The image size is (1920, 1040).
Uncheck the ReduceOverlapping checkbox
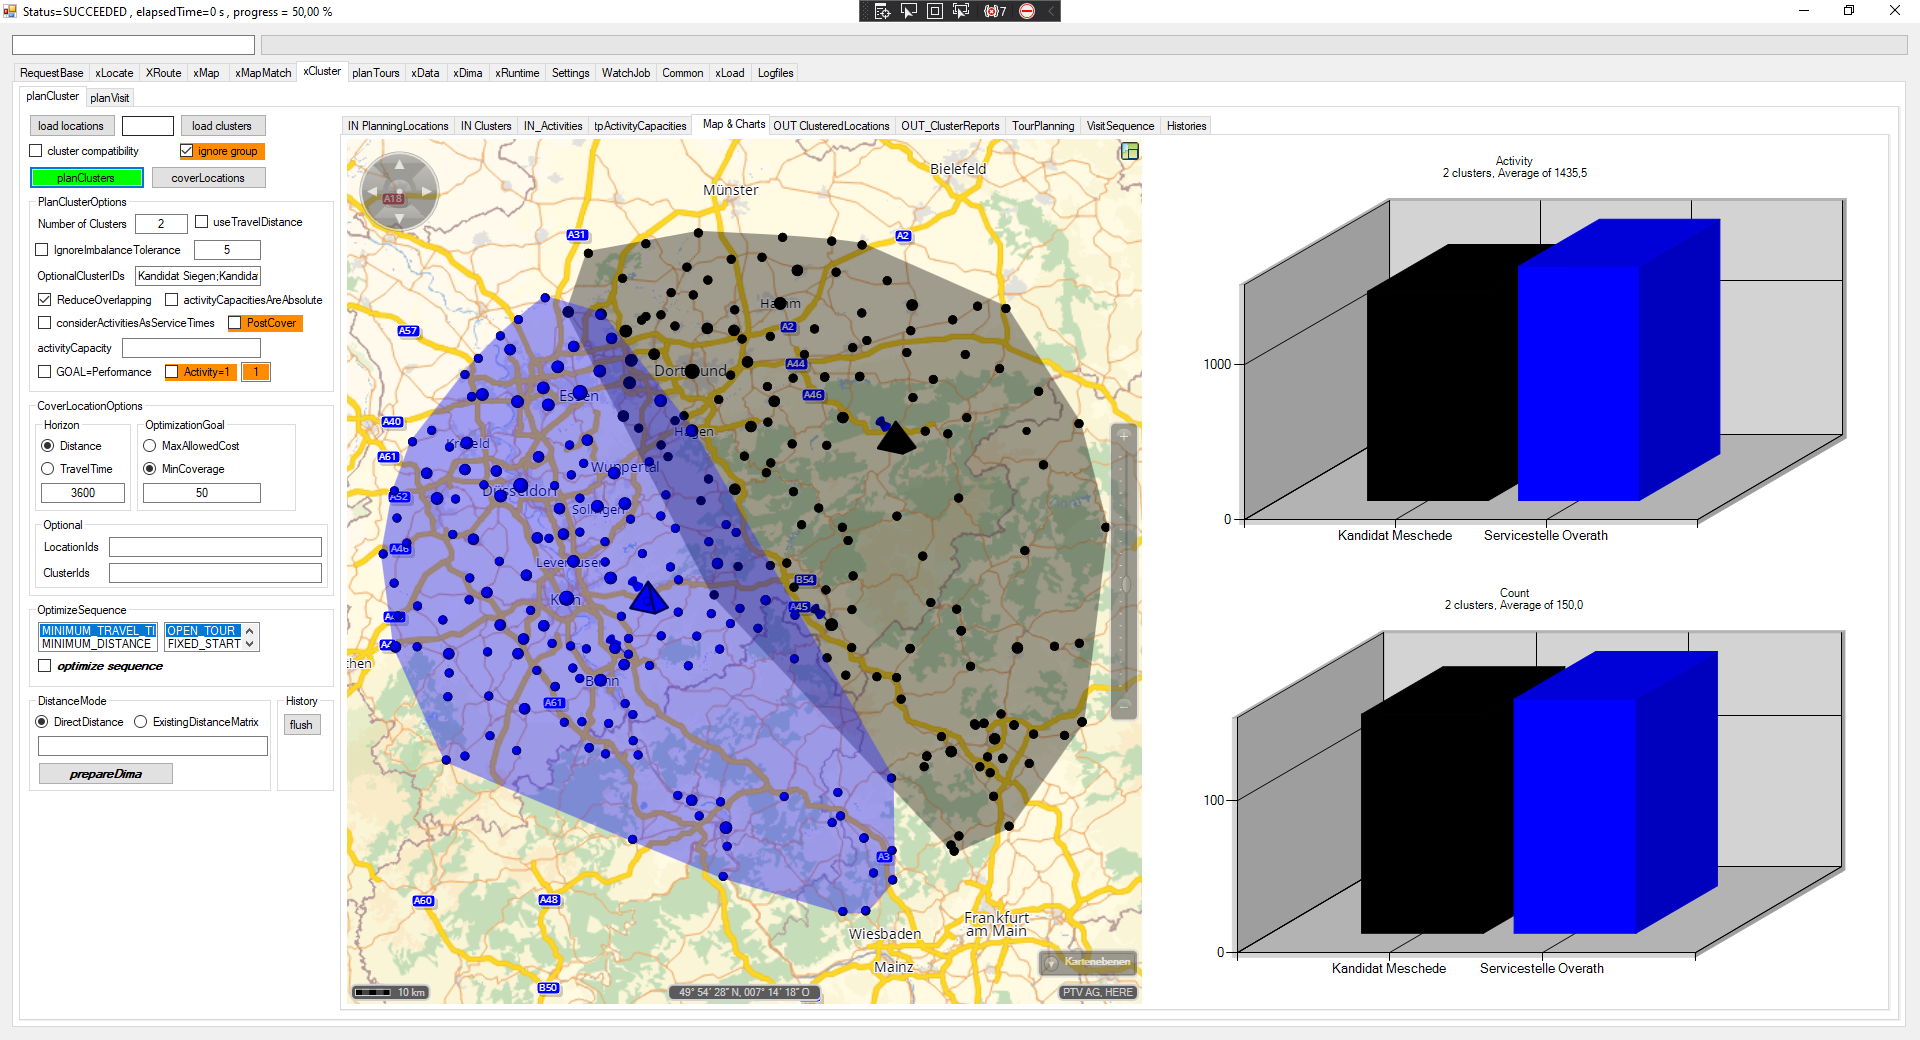point(45,300)
